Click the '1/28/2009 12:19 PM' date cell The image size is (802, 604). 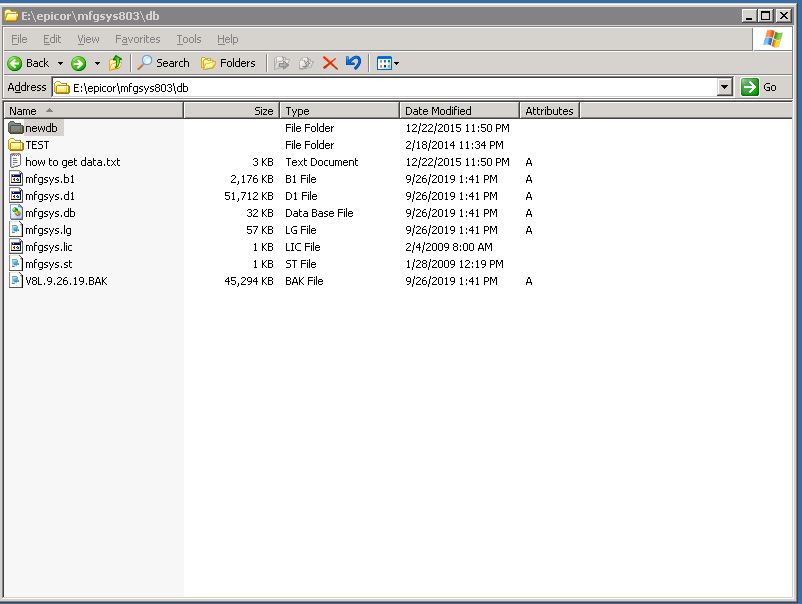[454, 264]
